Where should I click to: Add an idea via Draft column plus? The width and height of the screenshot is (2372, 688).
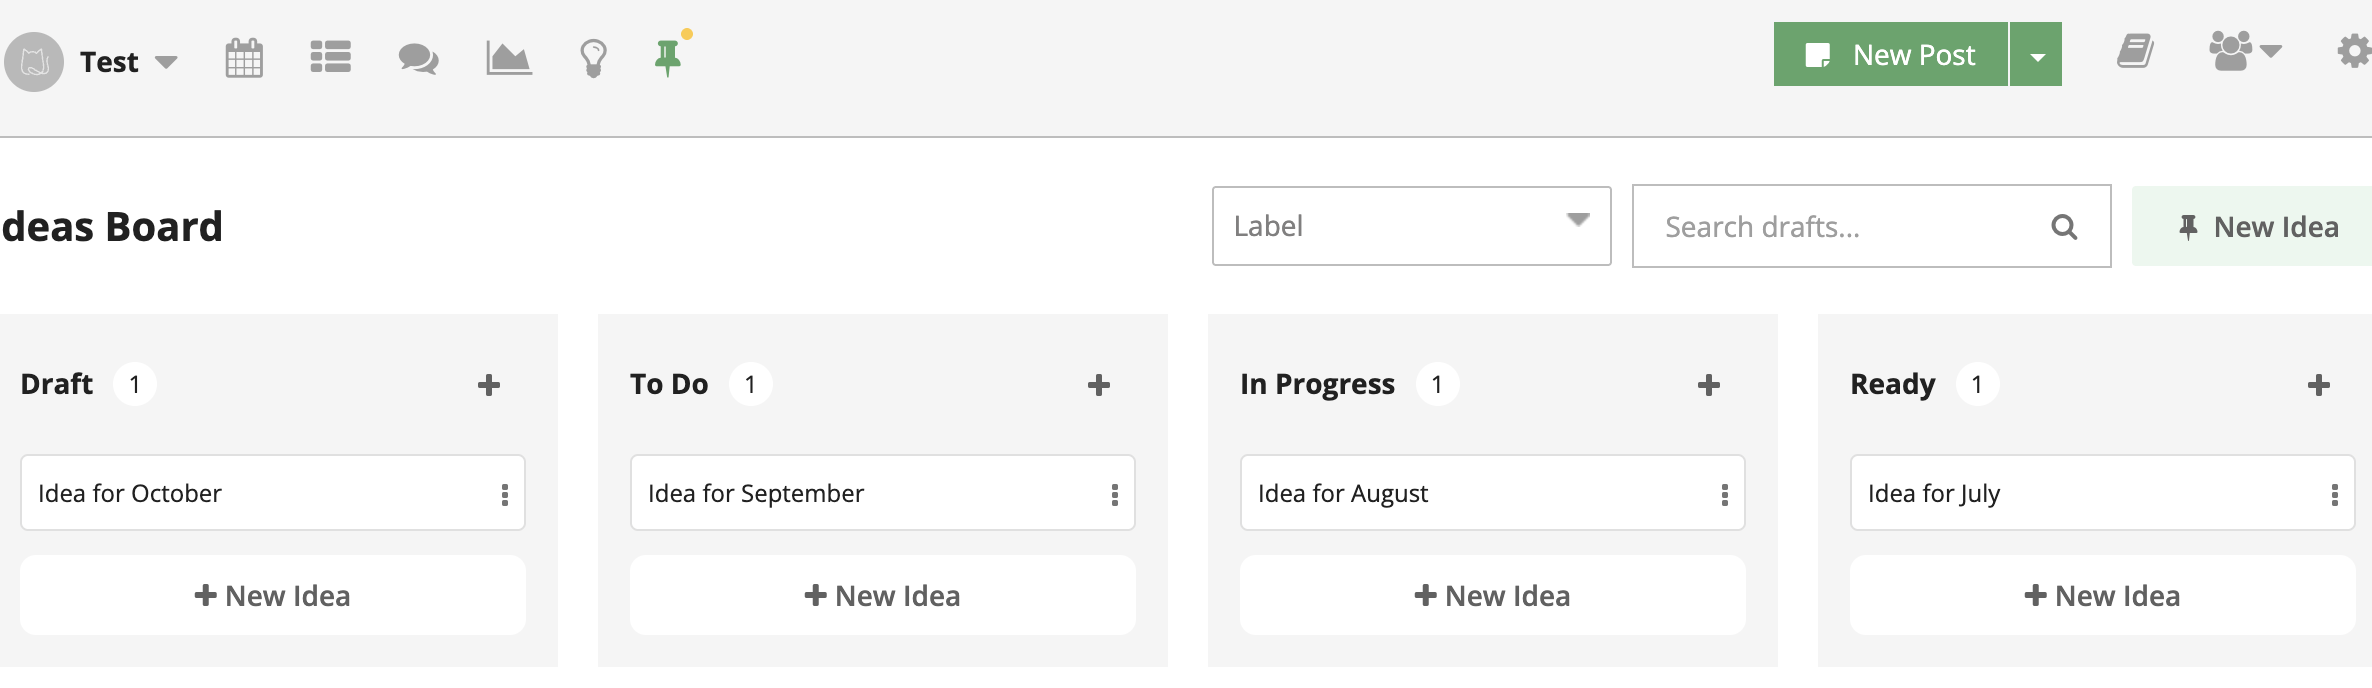click(488, 385)
